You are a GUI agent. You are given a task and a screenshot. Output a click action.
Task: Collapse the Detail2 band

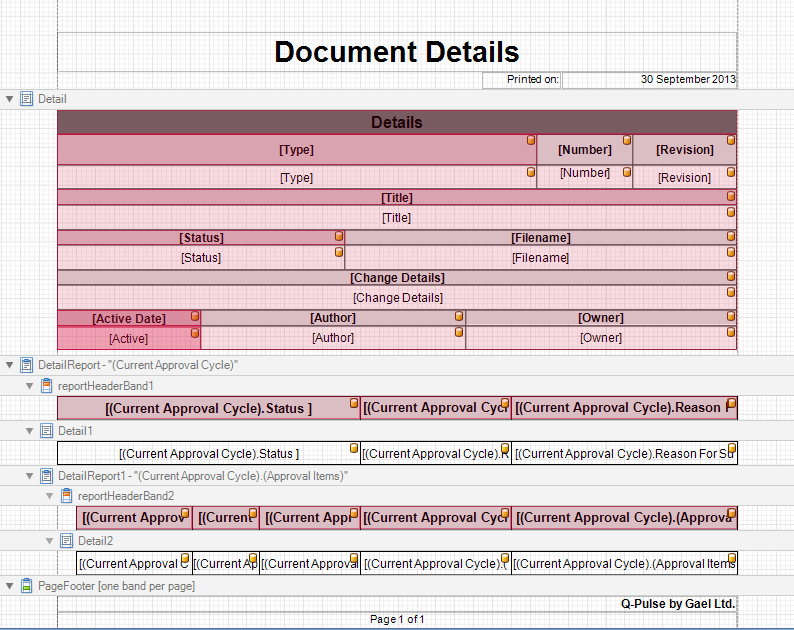[x=49, y=541]
